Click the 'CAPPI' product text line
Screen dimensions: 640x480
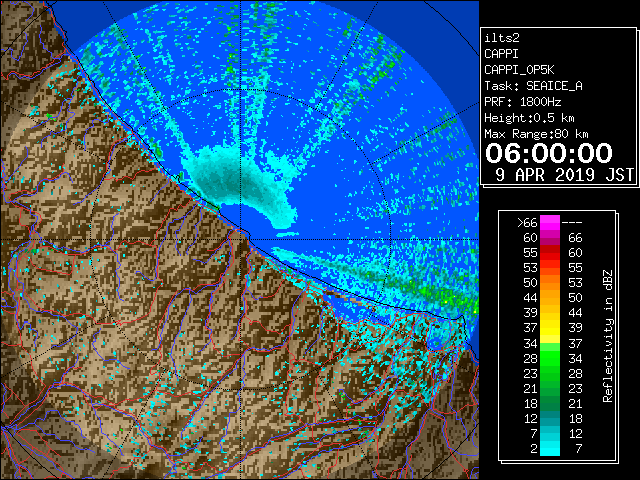(501, 54)
